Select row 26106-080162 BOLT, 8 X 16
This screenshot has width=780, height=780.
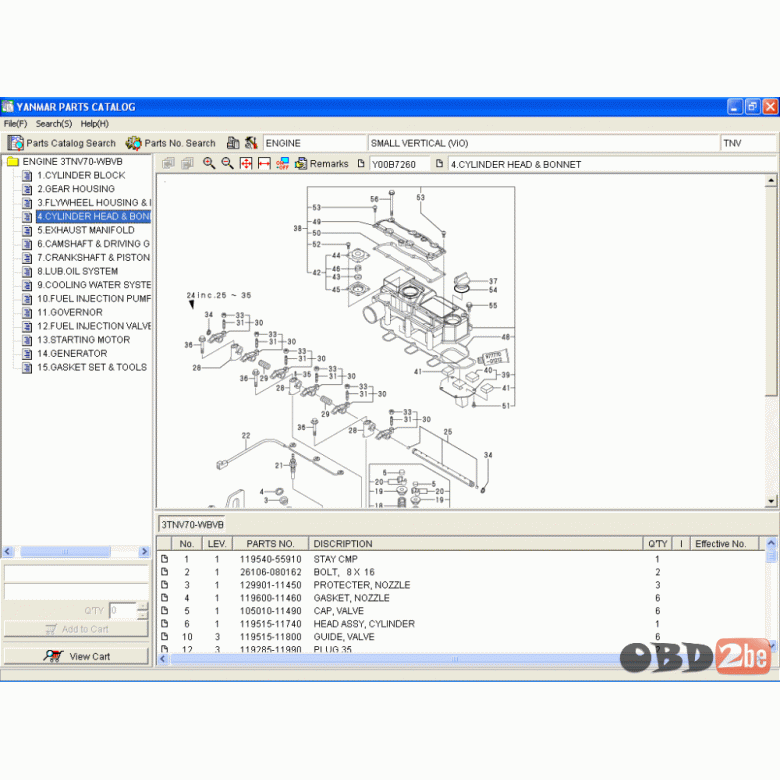[x=461, y=572]
